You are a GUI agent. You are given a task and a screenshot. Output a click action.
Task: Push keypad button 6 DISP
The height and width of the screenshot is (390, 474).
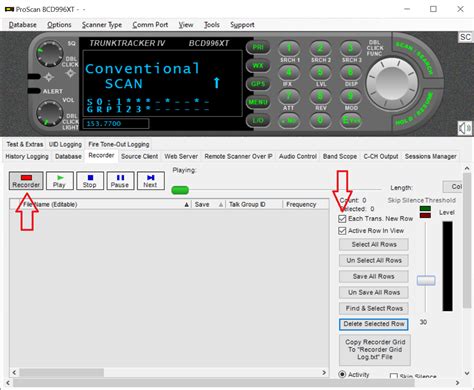(x=351, y=72)
